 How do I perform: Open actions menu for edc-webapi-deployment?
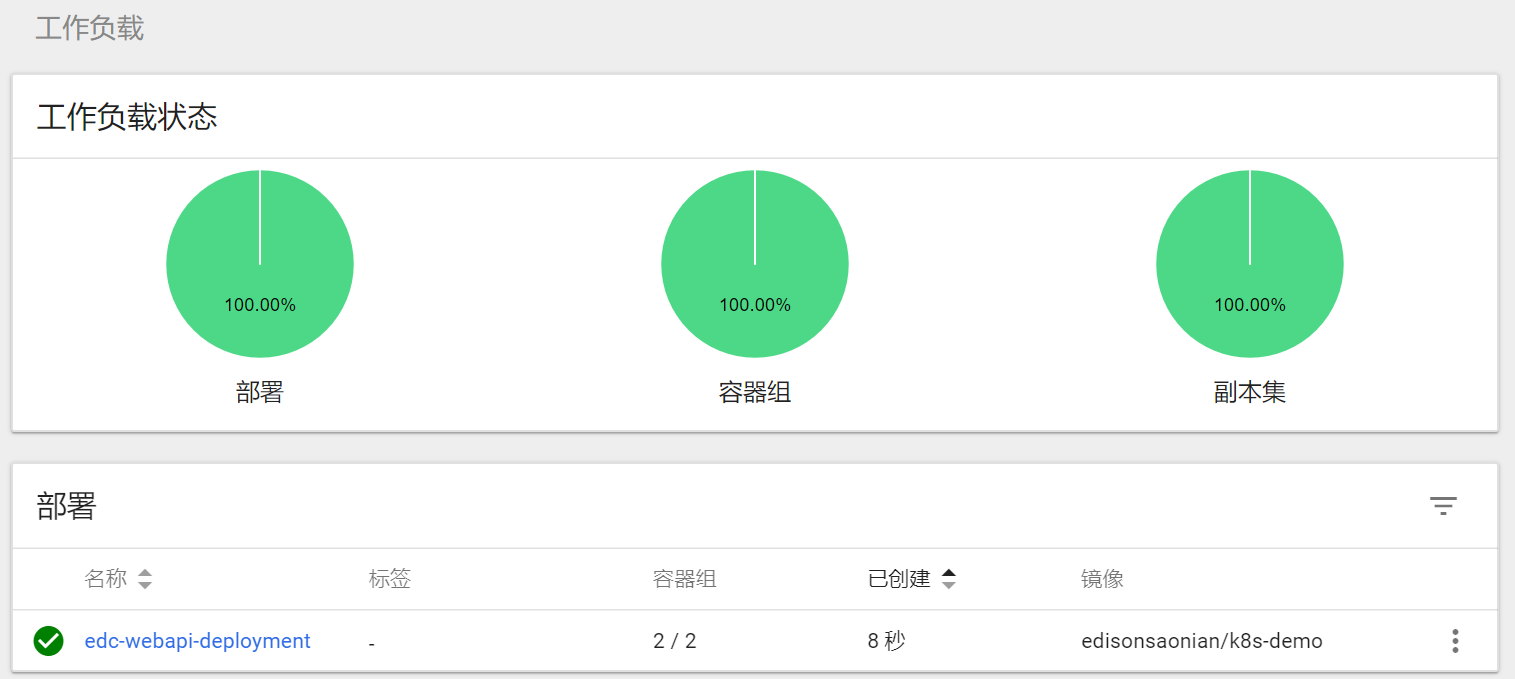[x=1455, y=641]
